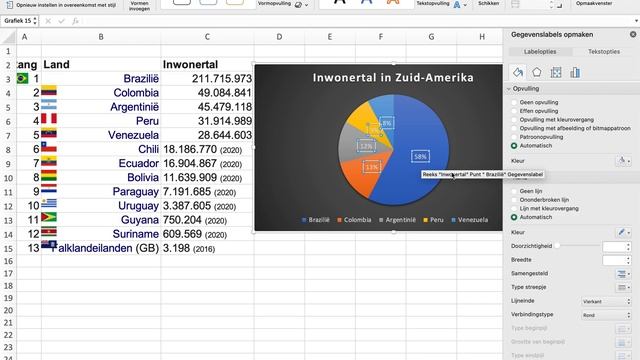Screen dimensions: 640x360
Task: Open the fill Kleur paint bucket dropdown
Action: click(623, 161)
